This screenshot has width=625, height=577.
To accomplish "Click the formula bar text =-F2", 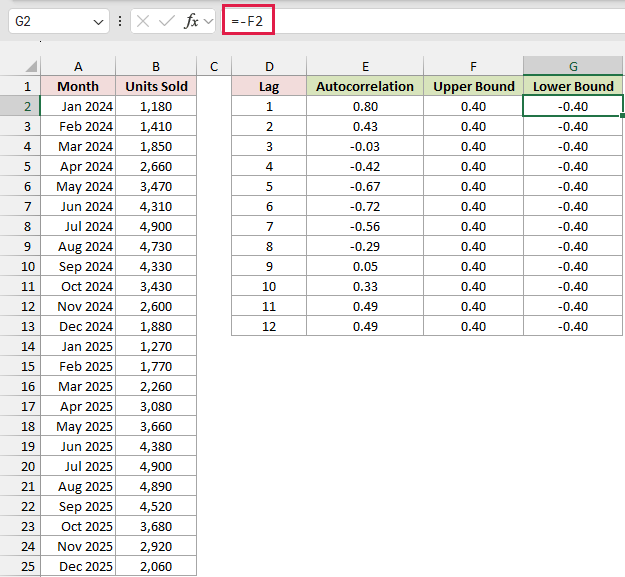I will click(247, 21).
